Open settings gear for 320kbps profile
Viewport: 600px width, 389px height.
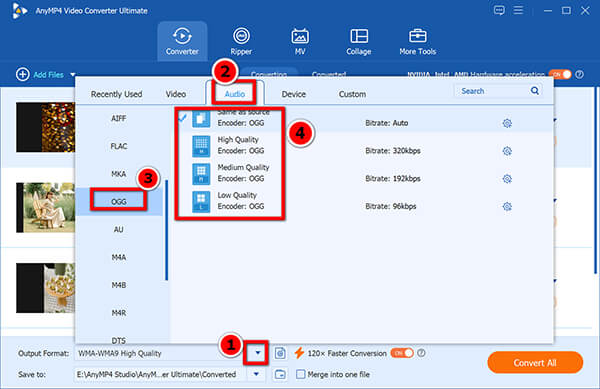pyautogui.click(x=507, y=151)
